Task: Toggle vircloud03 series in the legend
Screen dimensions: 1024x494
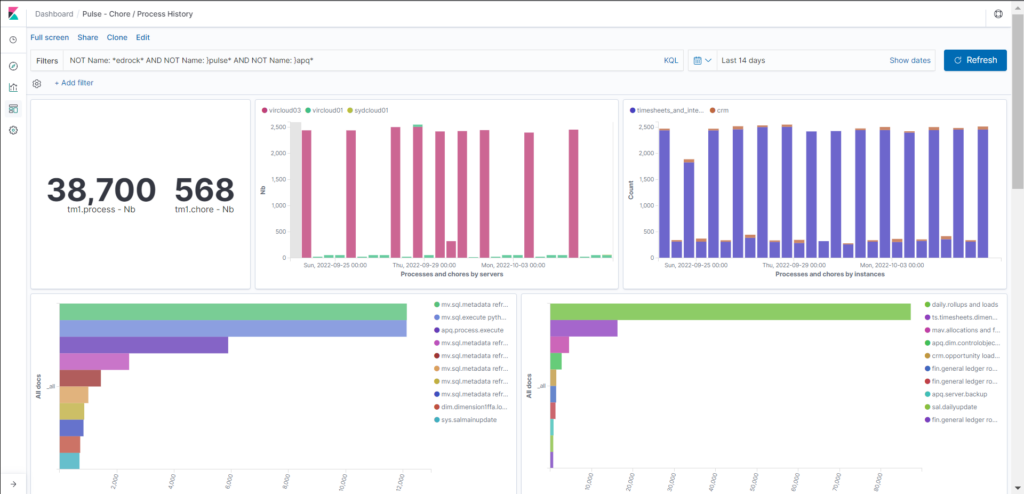Action: pyautogui.click(x=282, y=110)
